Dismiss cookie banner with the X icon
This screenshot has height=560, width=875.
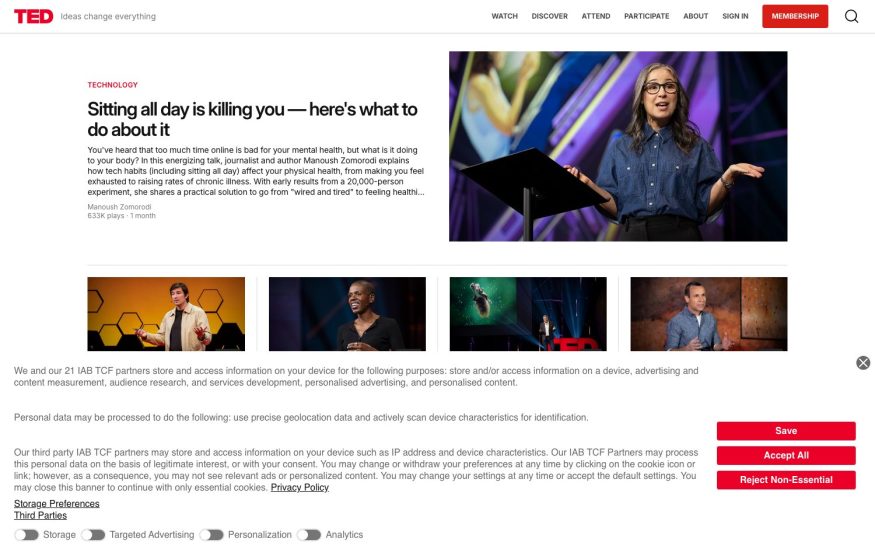(863, 363)
